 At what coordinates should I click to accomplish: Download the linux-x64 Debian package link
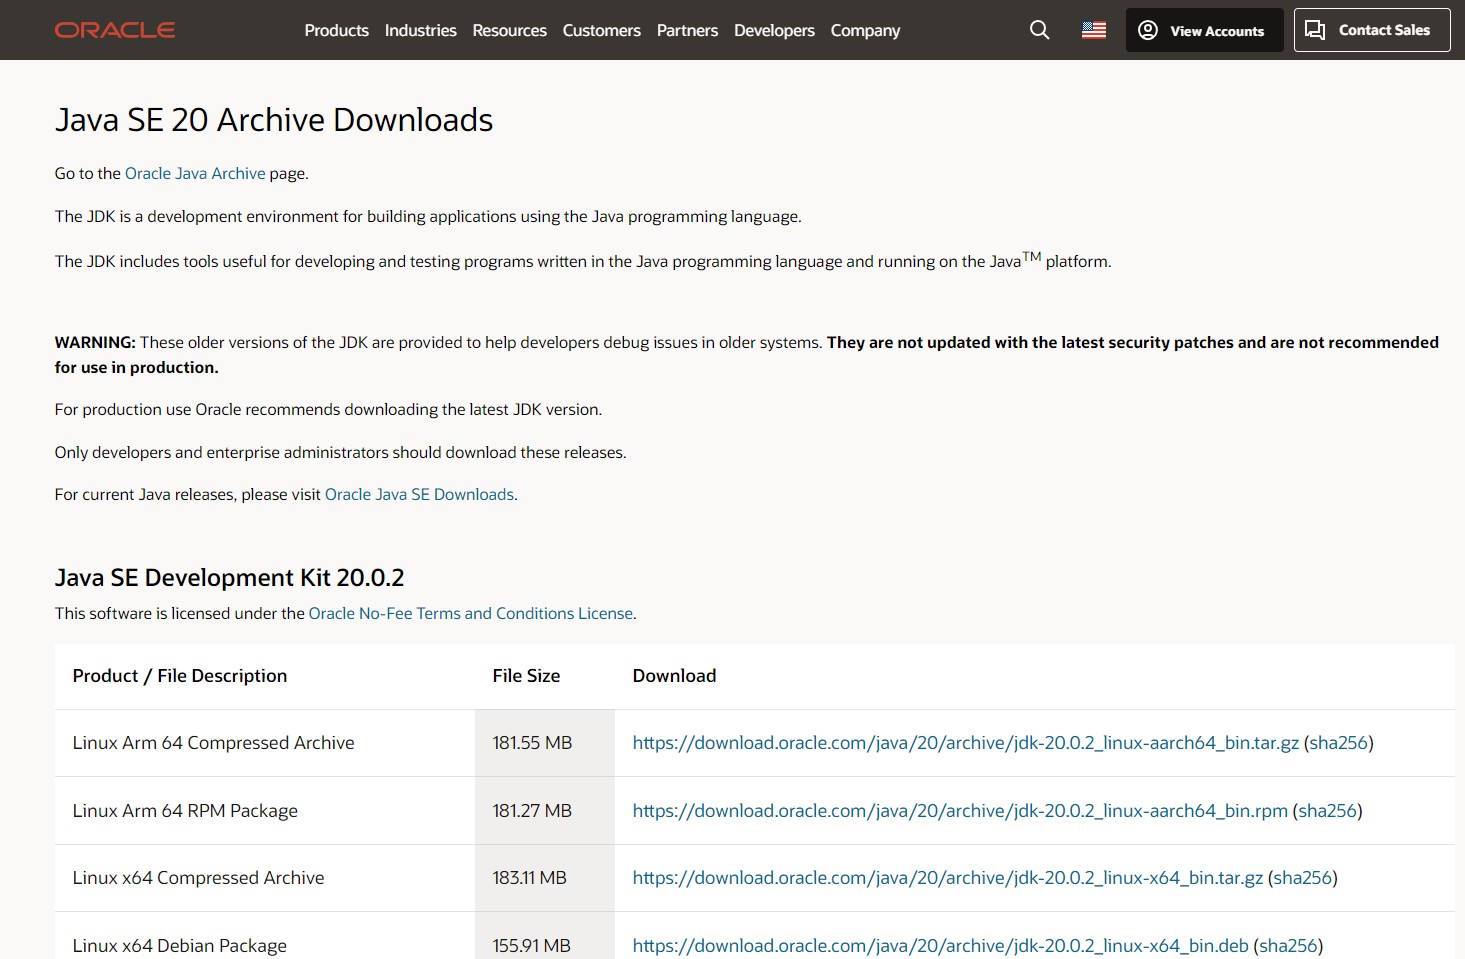(940, 946)
